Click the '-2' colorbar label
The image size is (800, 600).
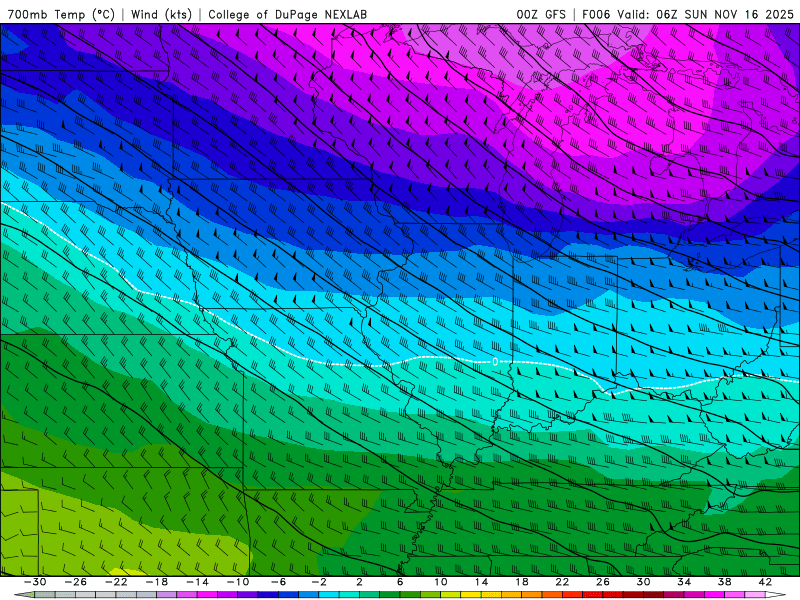(319, 582)
